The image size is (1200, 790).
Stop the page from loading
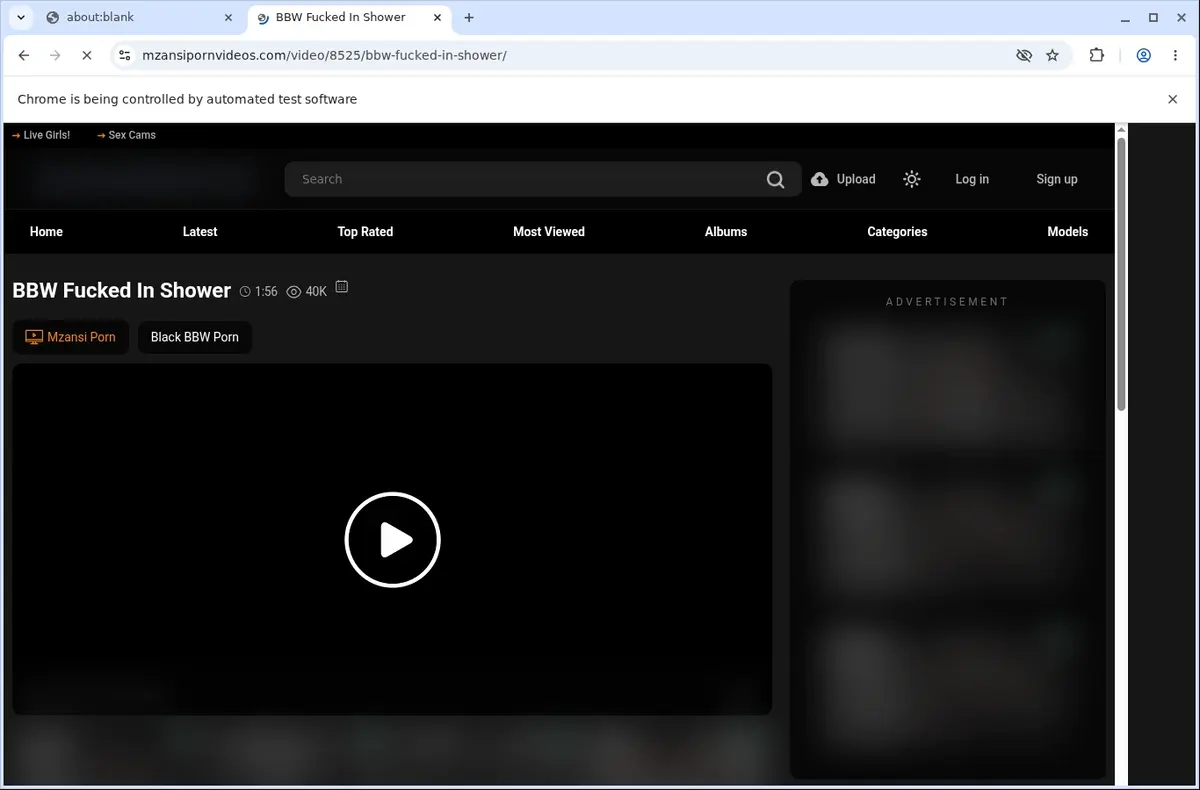tap(87, 56)
